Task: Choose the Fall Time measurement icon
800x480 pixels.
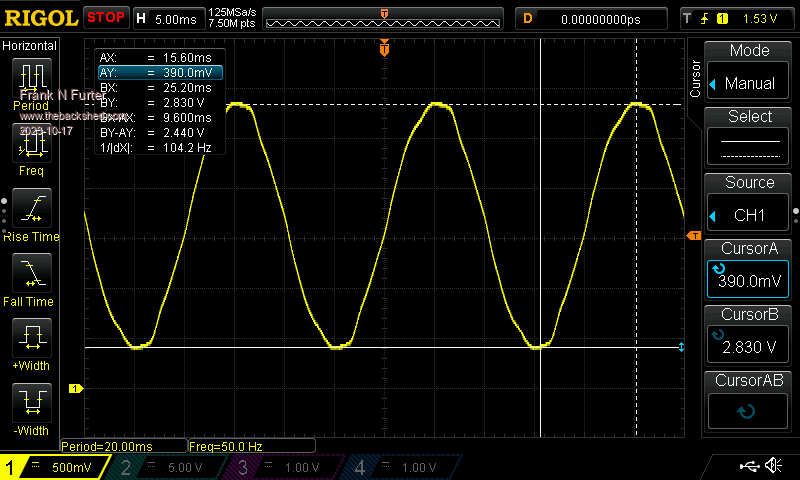Action: 31,275
